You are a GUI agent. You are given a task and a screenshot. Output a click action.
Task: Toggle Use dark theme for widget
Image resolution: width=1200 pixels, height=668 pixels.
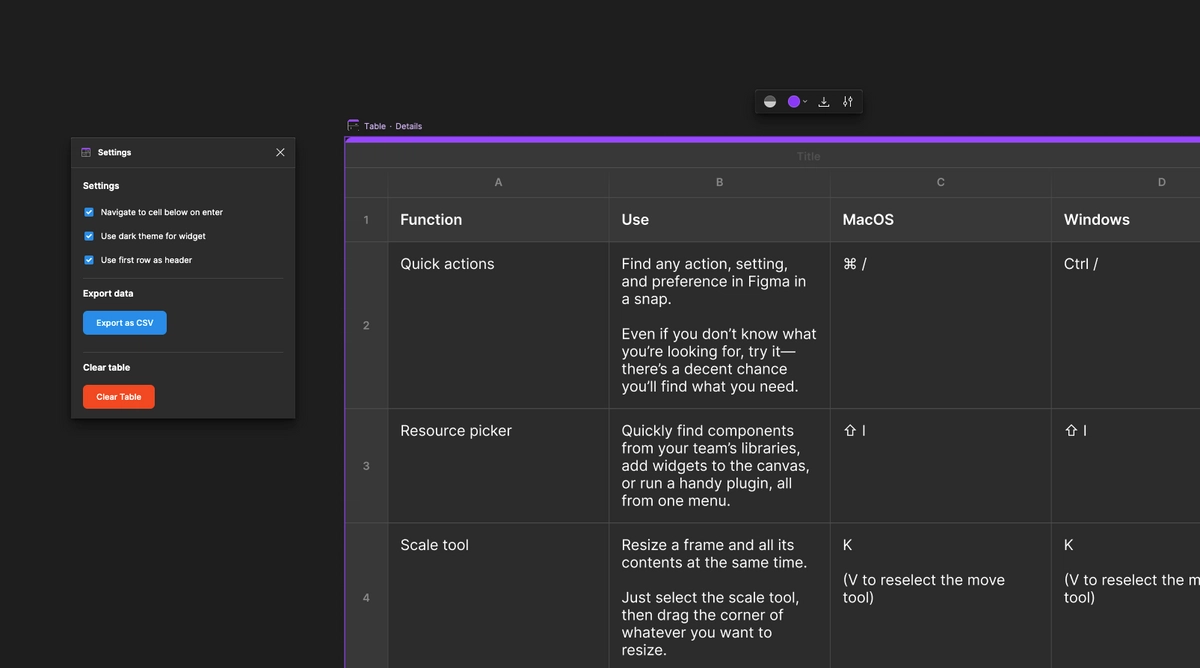pyautogui.click(x=88, y=236)
